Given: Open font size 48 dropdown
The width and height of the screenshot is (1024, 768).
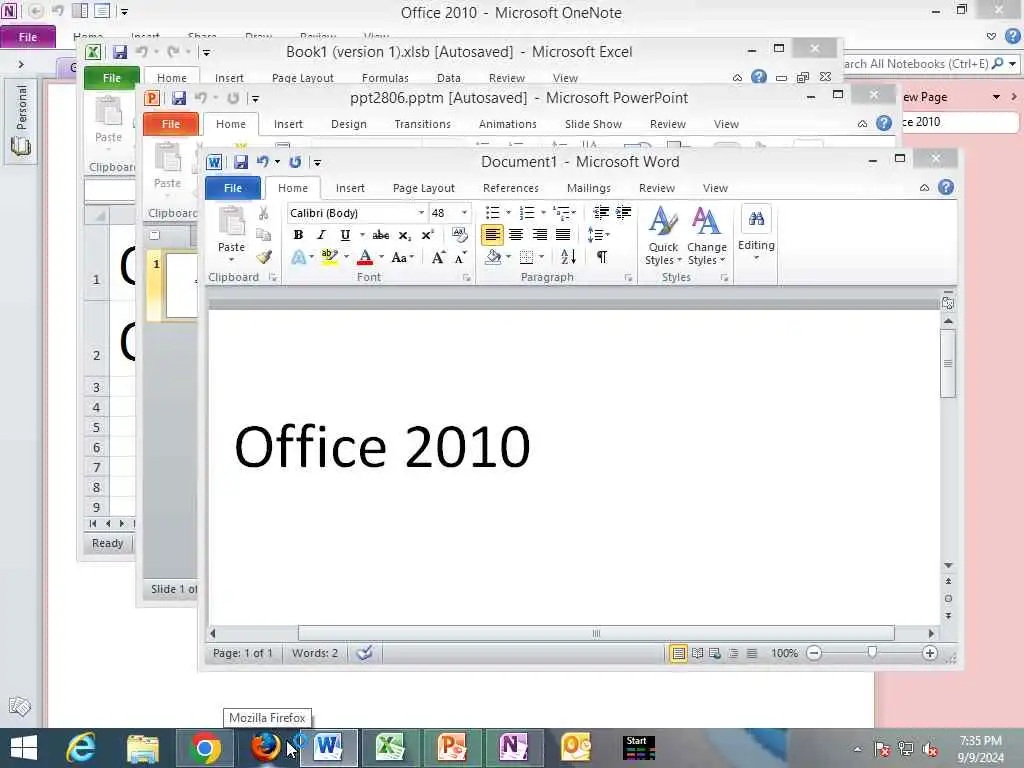Looking at the screenshot, I should tap(464, 213).
